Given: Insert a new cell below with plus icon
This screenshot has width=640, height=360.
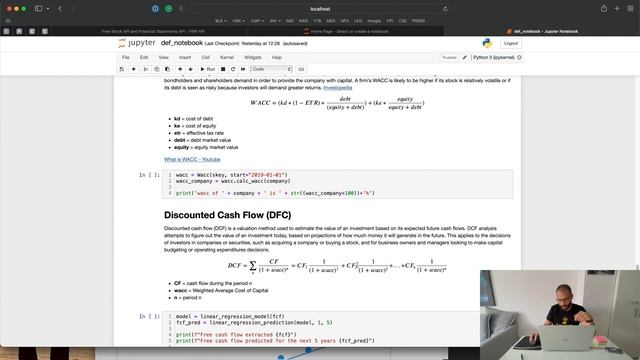Looking at the screenshot, I should pyautogui.click(x=133, y=69).
